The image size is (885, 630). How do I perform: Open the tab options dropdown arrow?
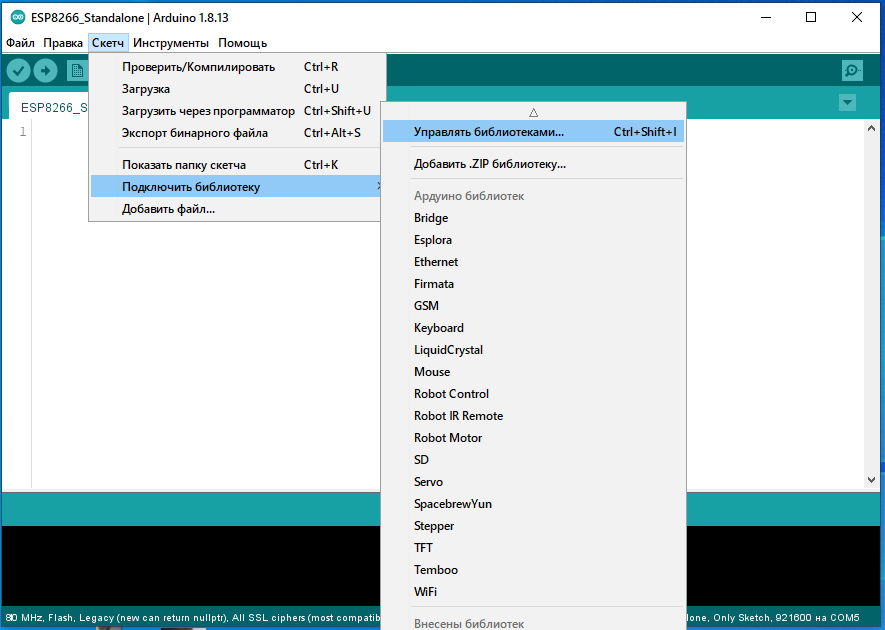coord(848,103)
